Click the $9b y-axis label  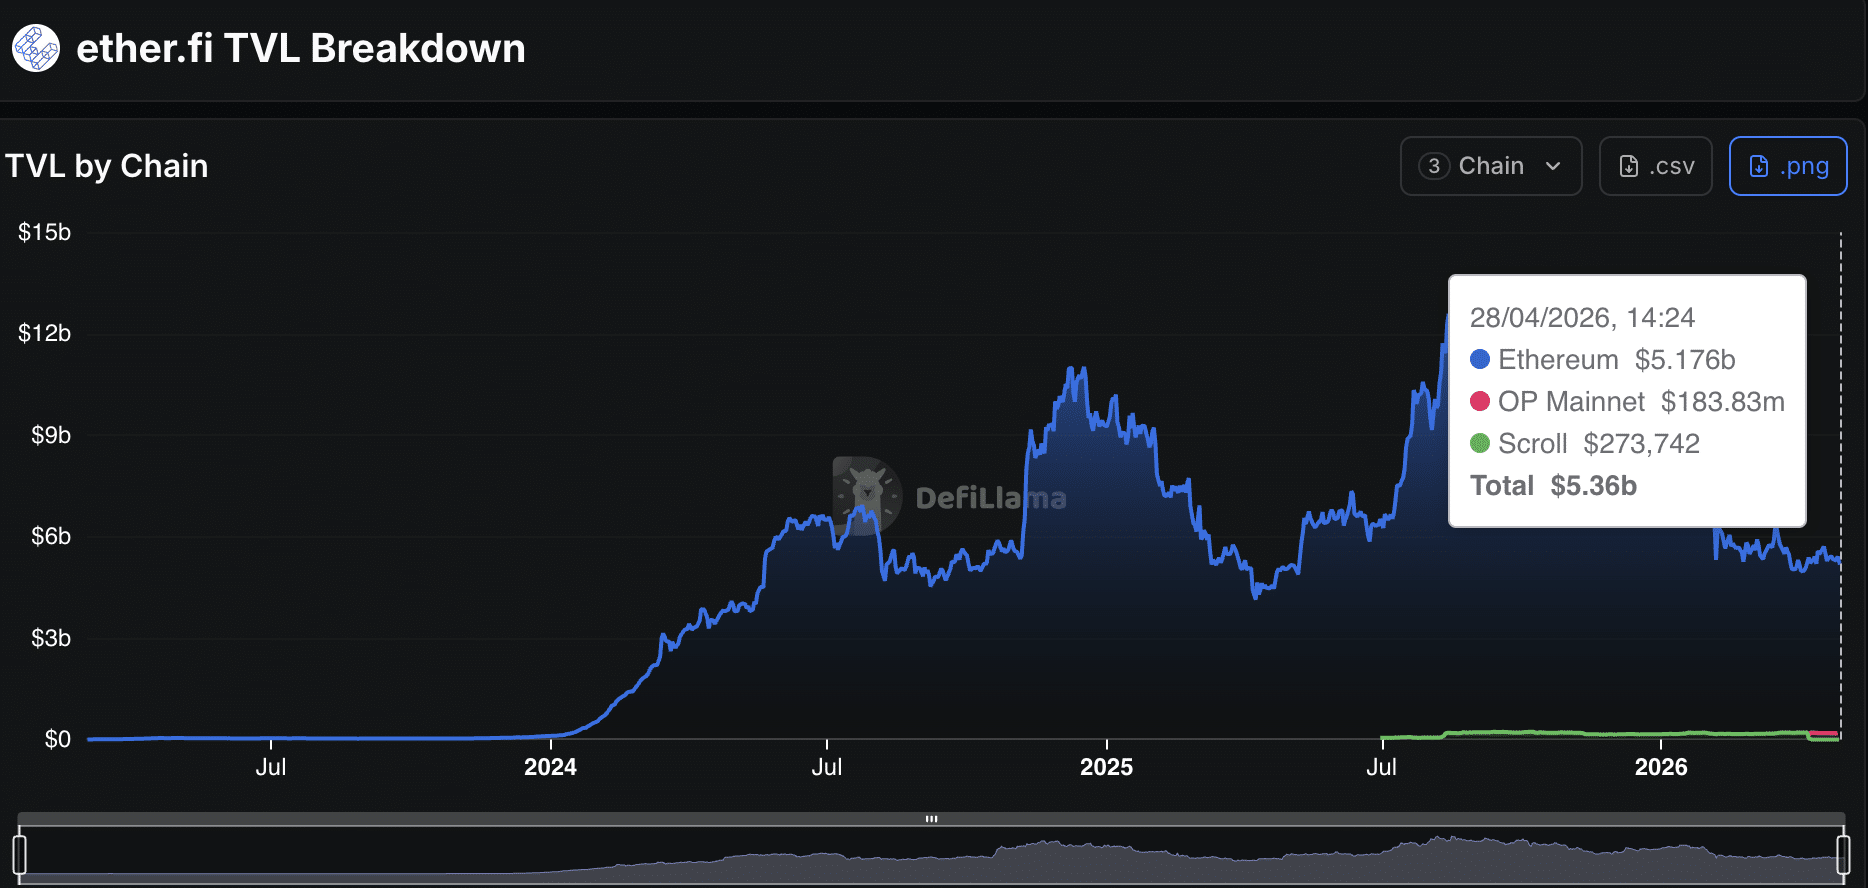tap(51, 435)
